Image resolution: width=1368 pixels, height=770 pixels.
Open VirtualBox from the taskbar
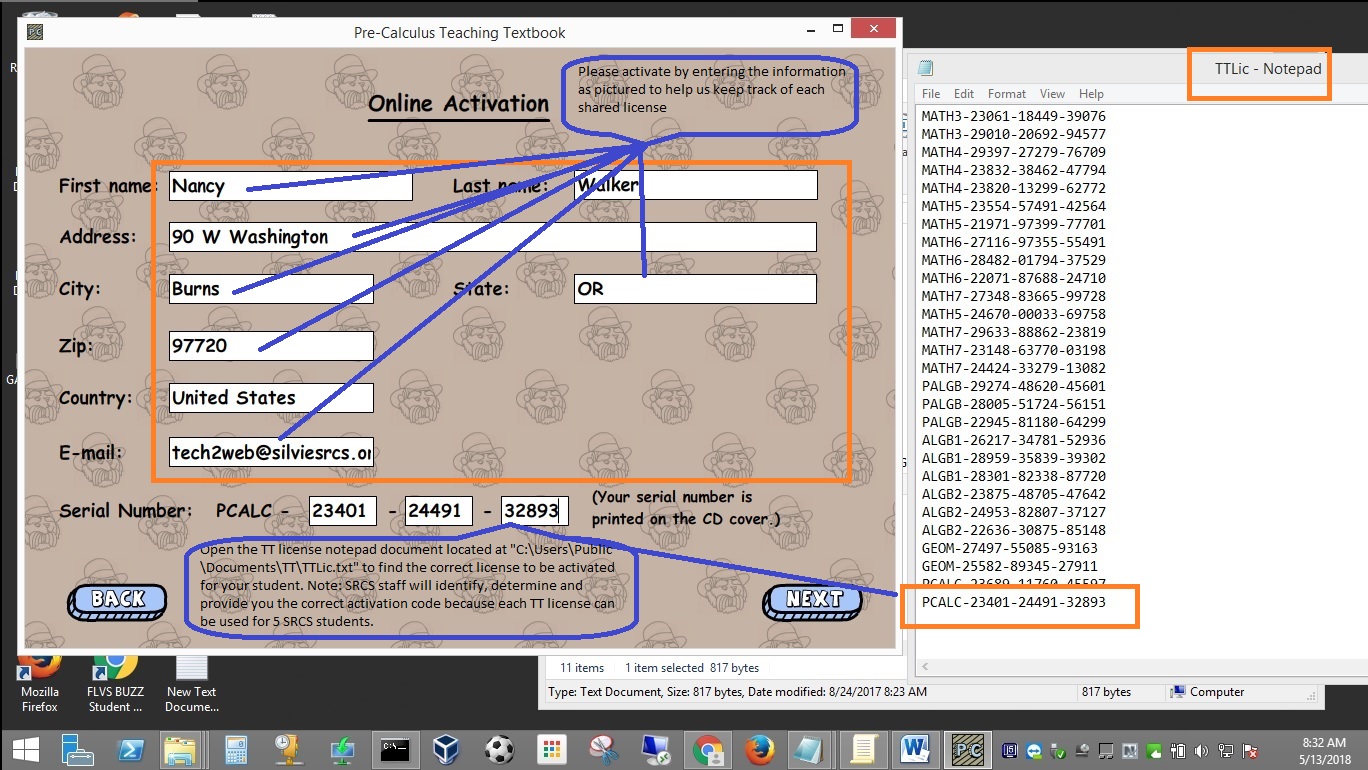[x=446, y=748]
